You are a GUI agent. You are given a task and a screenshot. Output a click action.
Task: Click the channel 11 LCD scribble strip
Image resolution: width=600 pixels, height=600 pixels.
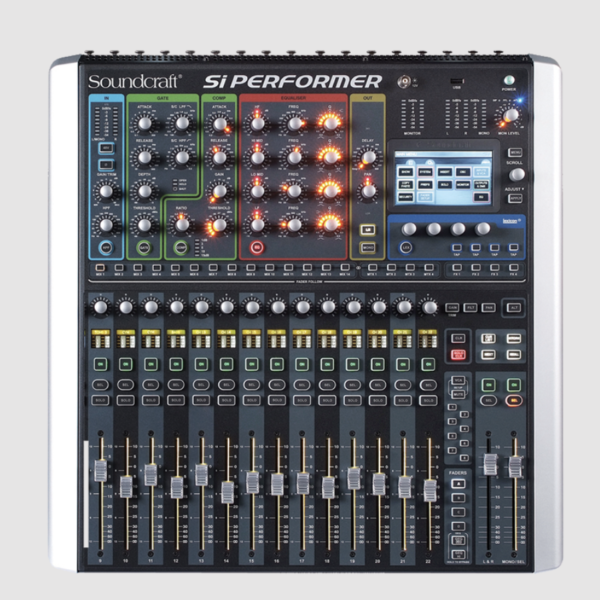tap(151, 339)
